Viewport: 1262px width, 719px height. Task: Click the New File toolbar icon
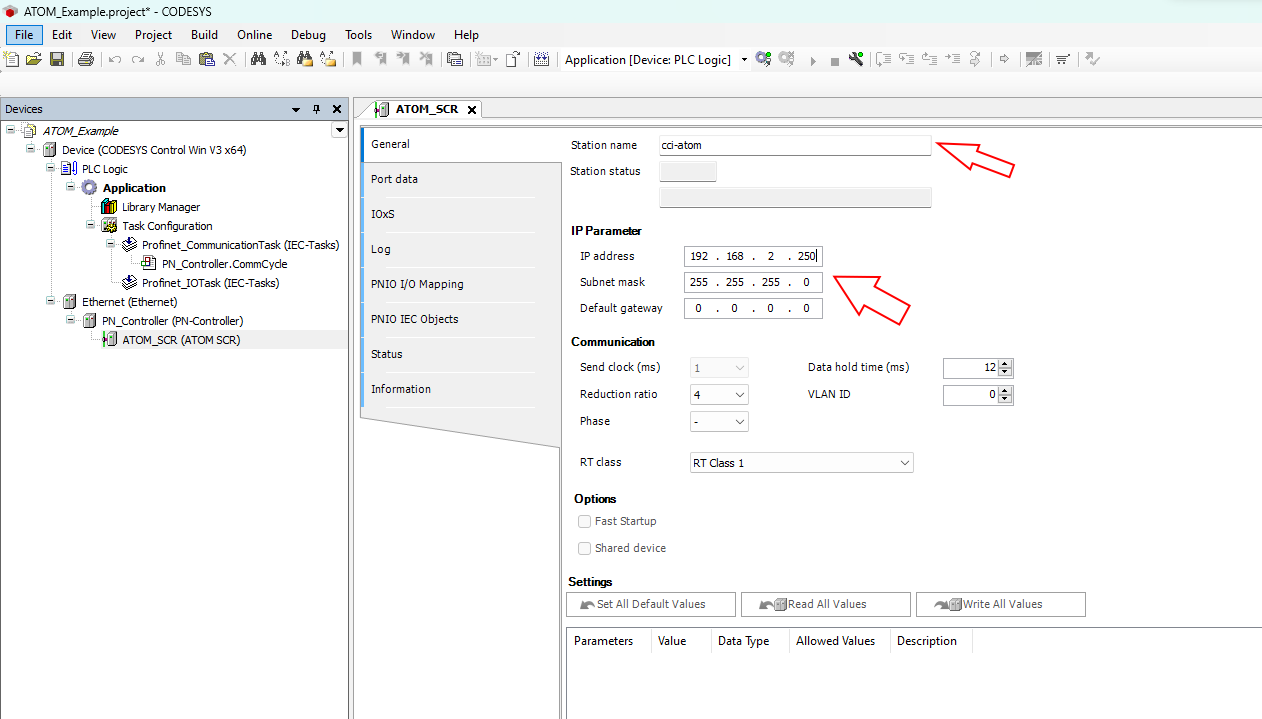(x=12, y=60)
